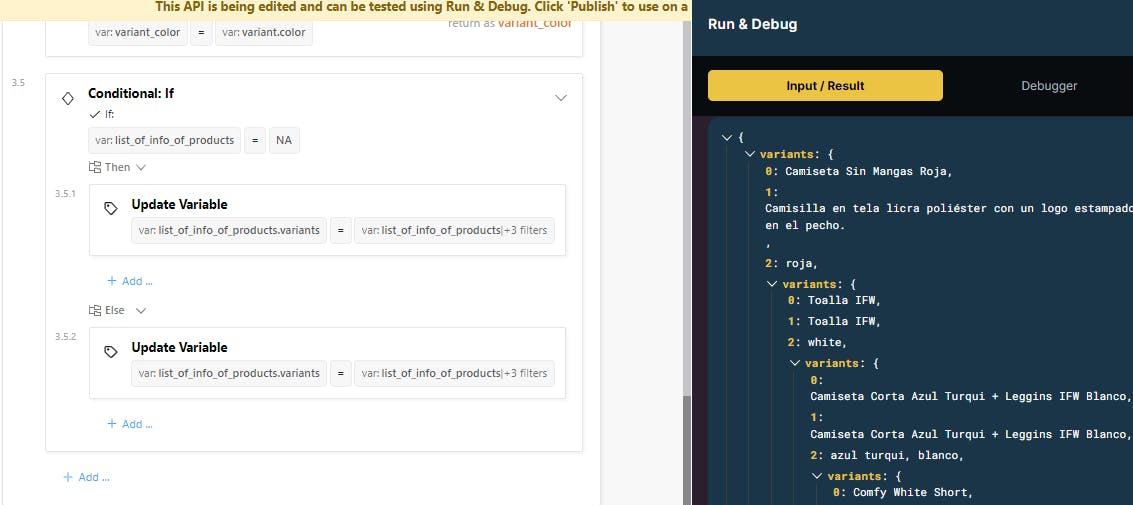Click 'Add ...' under the Else branch
This screenshot has height=505, width=1133.
[130, 424]
